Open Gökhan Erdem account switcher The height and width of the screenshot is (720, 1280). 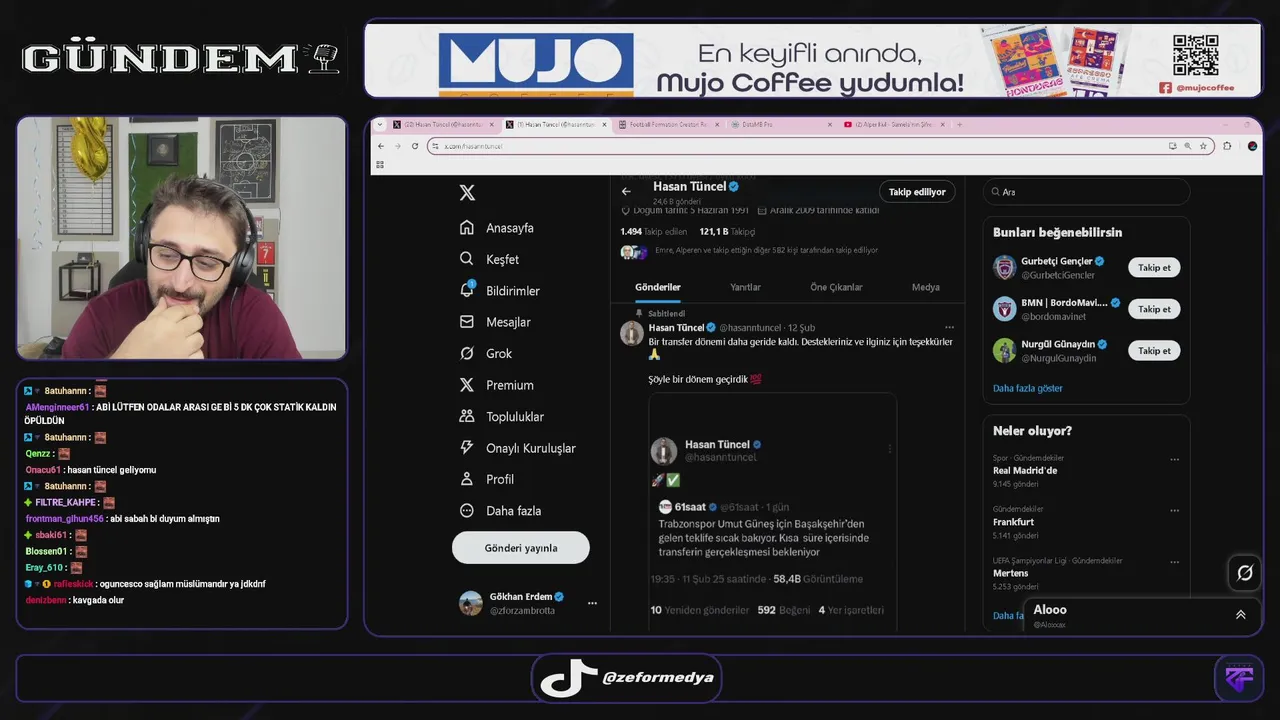527,603
